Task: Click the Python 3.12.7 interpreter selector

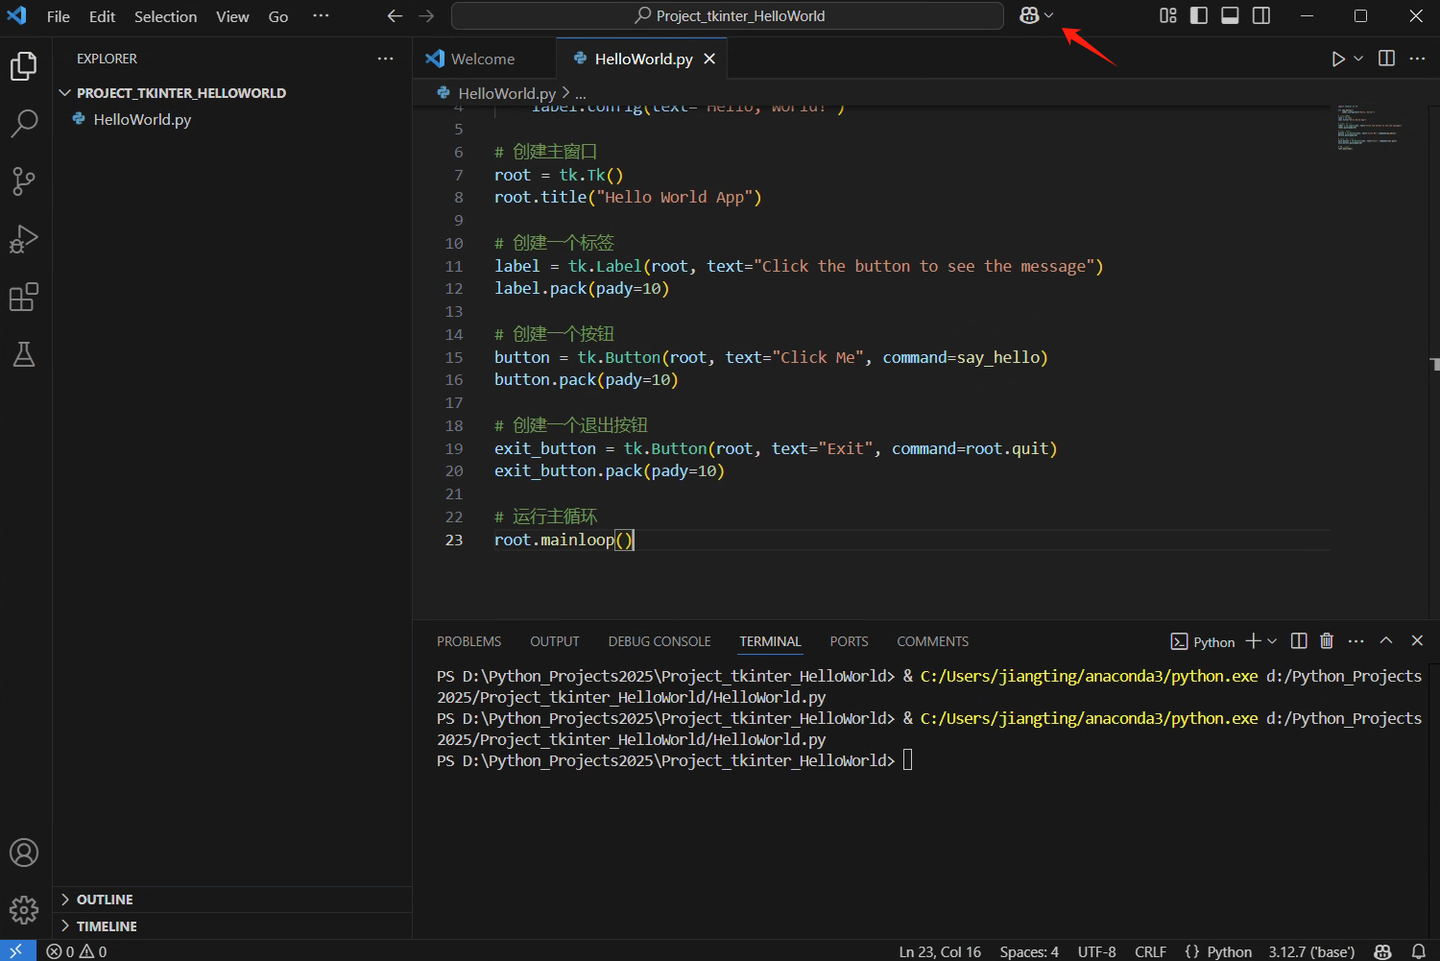Action: click(1311, 951)
